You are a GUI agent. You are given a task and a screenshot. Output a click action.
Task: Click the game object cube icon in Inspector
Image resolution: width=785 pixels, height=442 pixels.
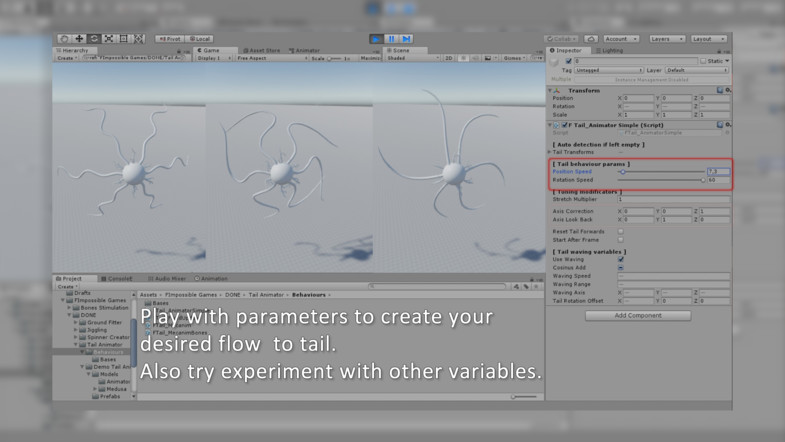tap(555, 62)
